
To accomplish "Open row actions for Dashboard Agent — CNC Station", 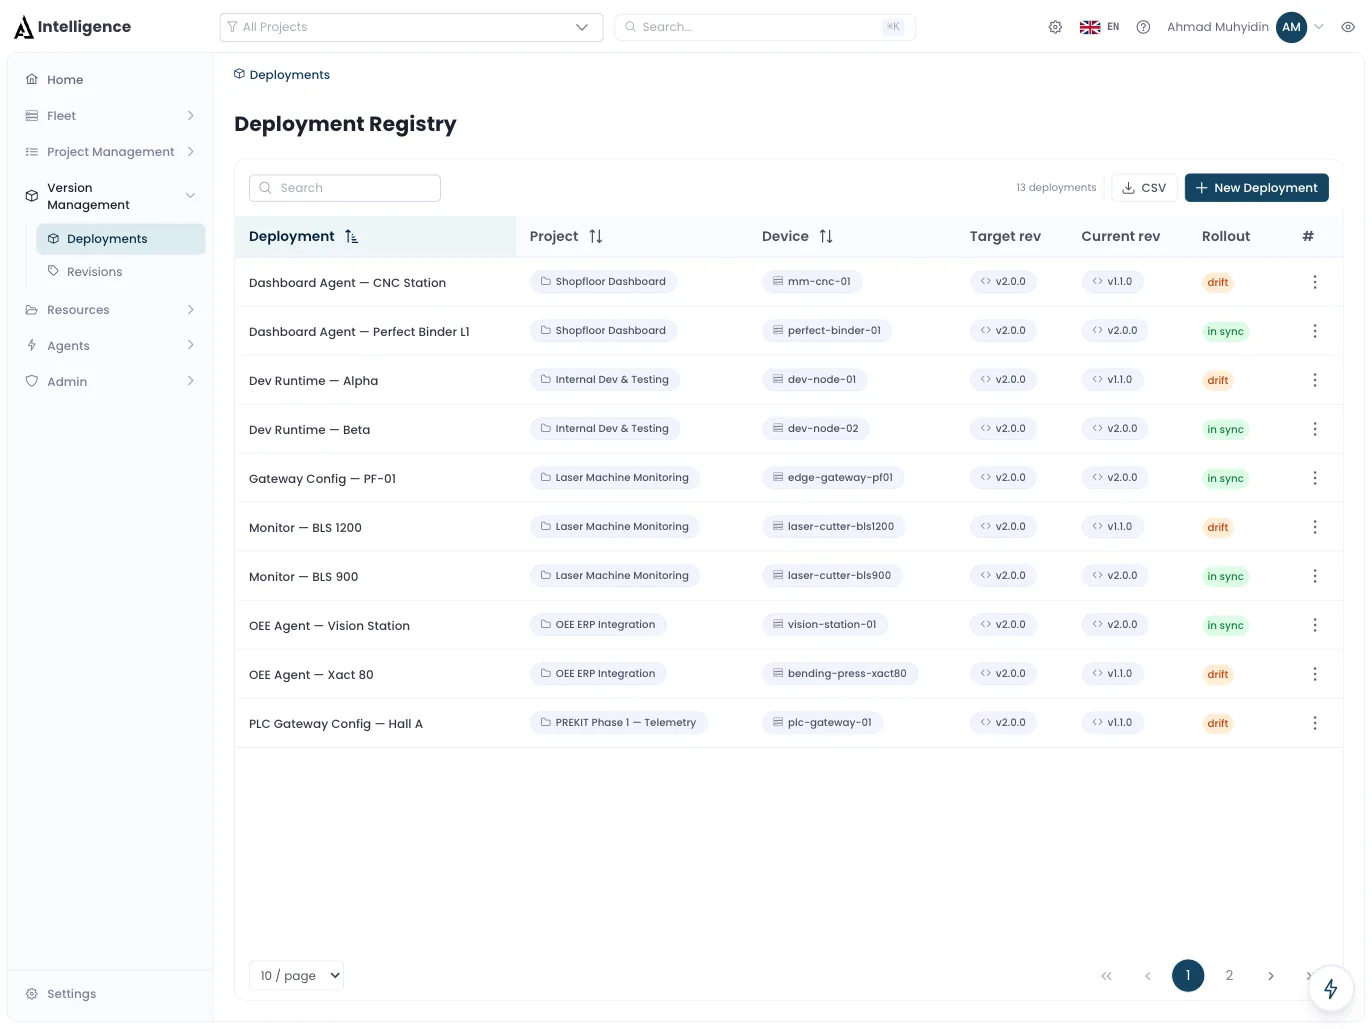I will point(1315,283).
